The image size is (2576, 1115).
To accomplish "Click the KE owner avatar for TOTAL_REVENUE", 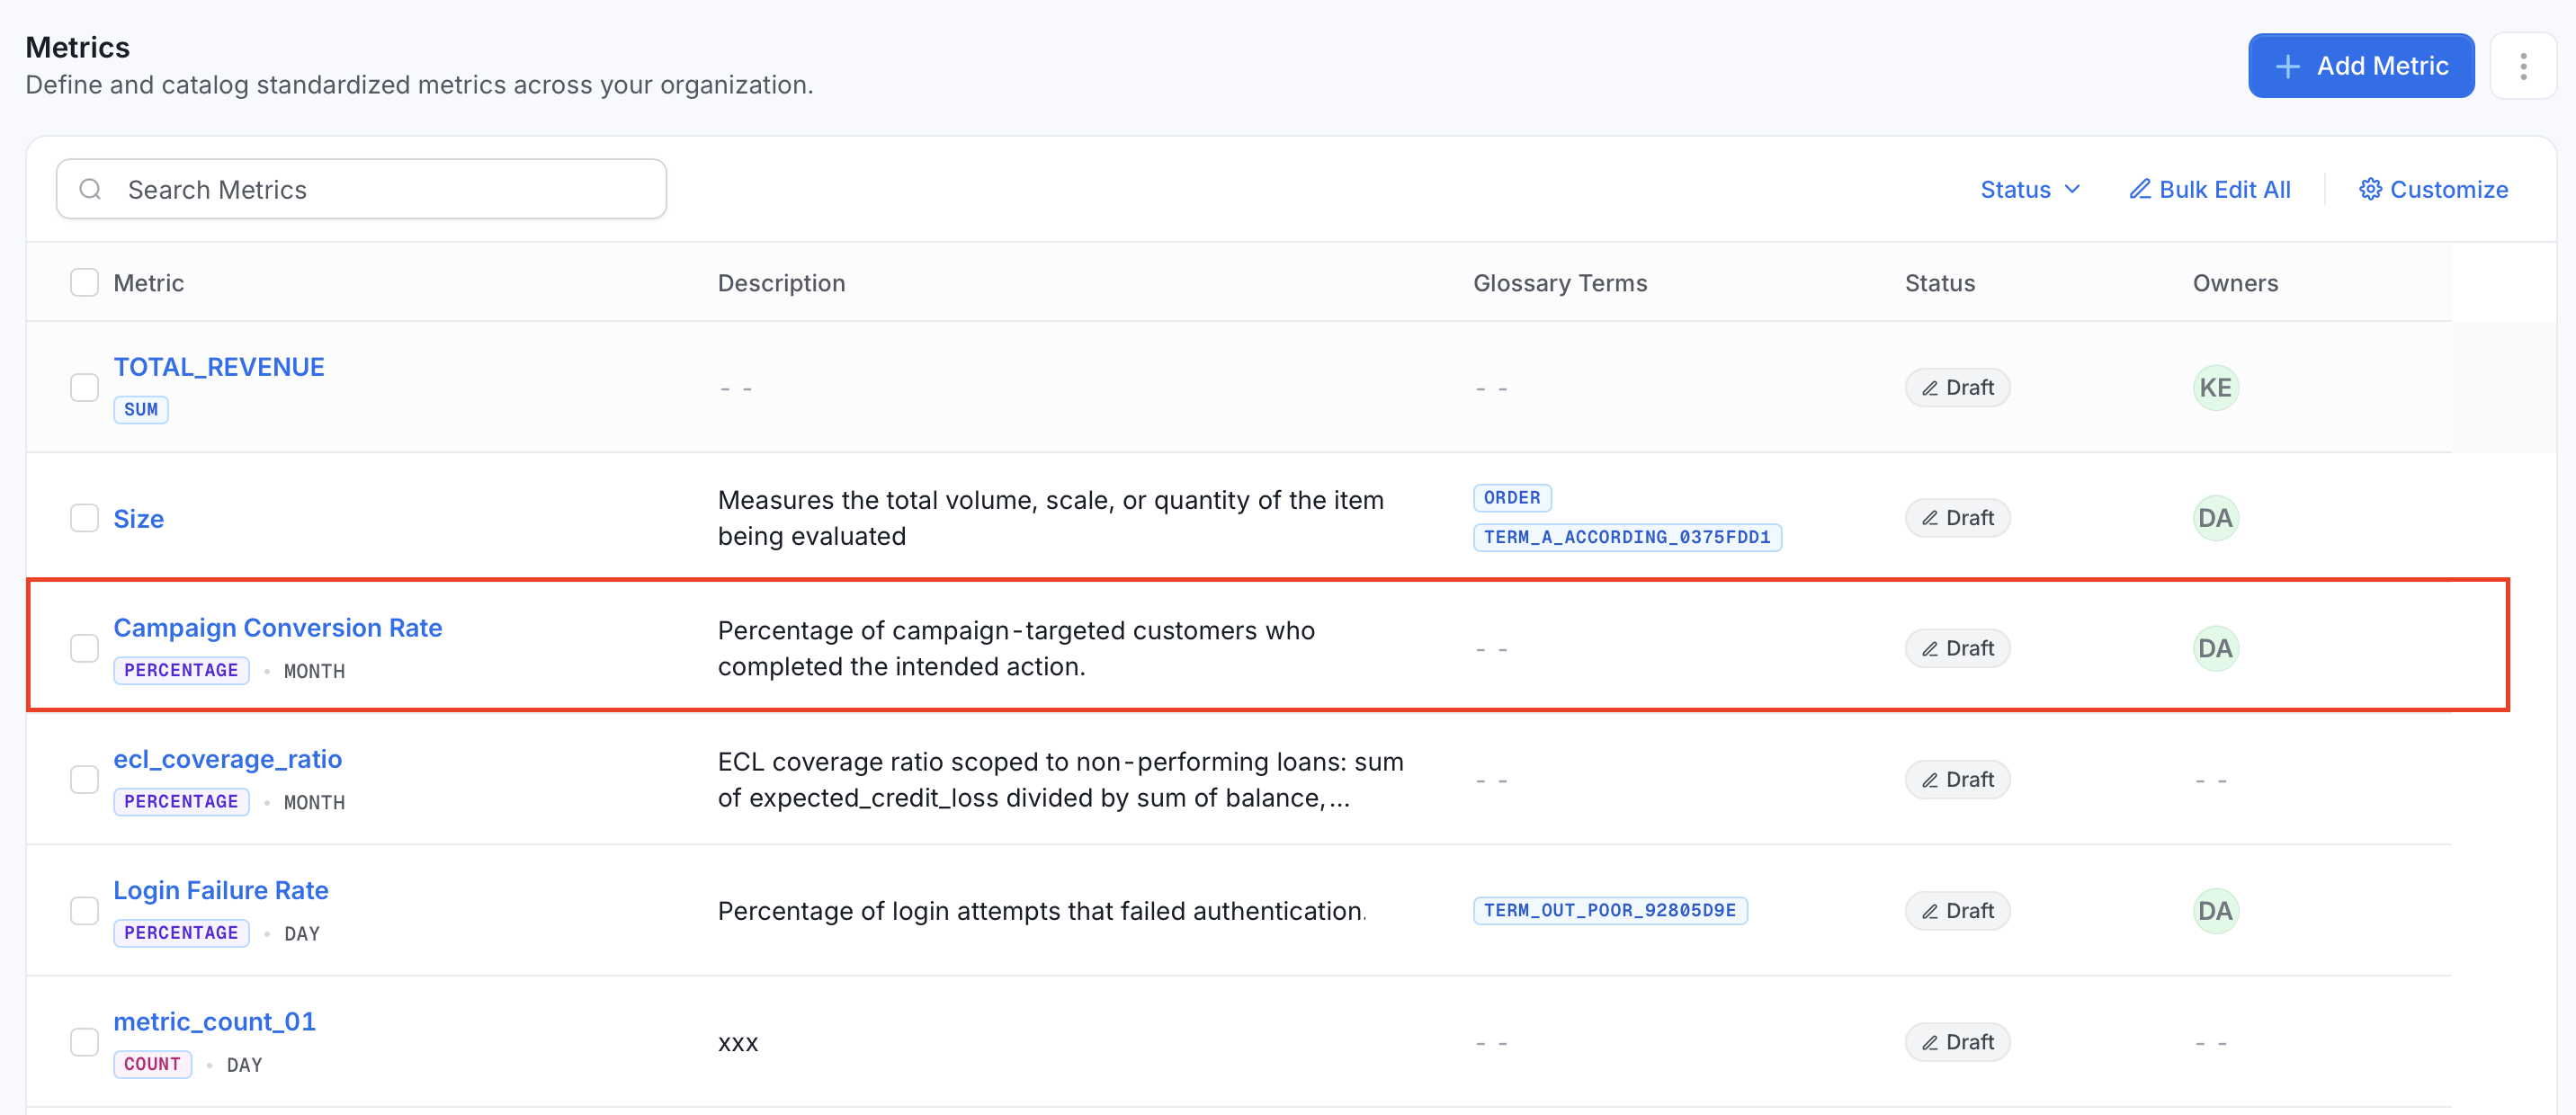I will (x=2215, y=387).
